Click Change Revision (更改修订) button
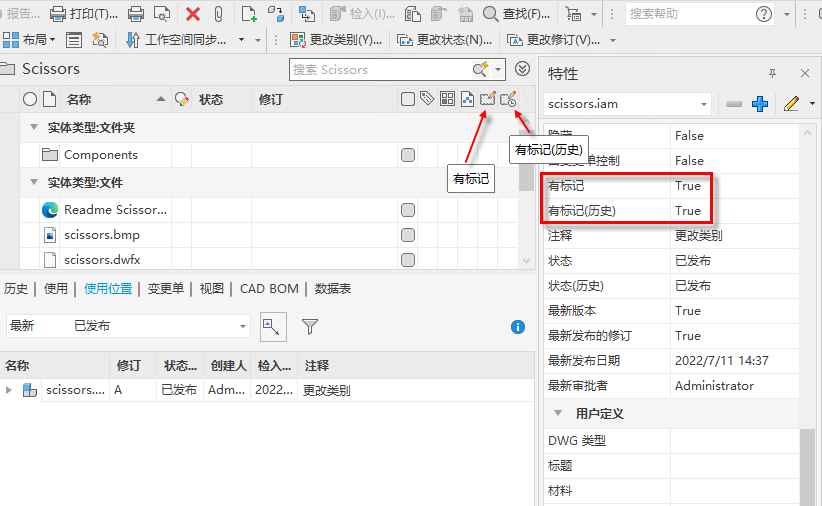This screenshot has height=506, width=822. [554, 40]
